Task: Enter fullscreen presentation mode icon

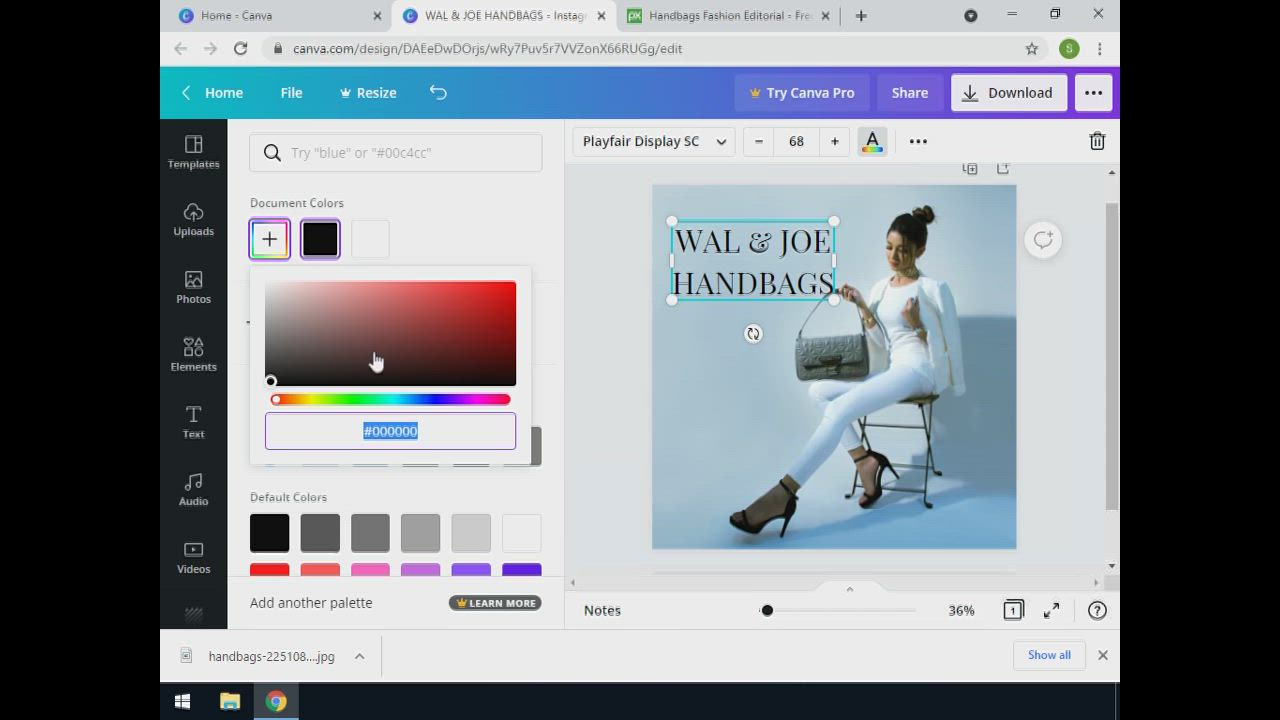Action: [x=1051, y=610]
